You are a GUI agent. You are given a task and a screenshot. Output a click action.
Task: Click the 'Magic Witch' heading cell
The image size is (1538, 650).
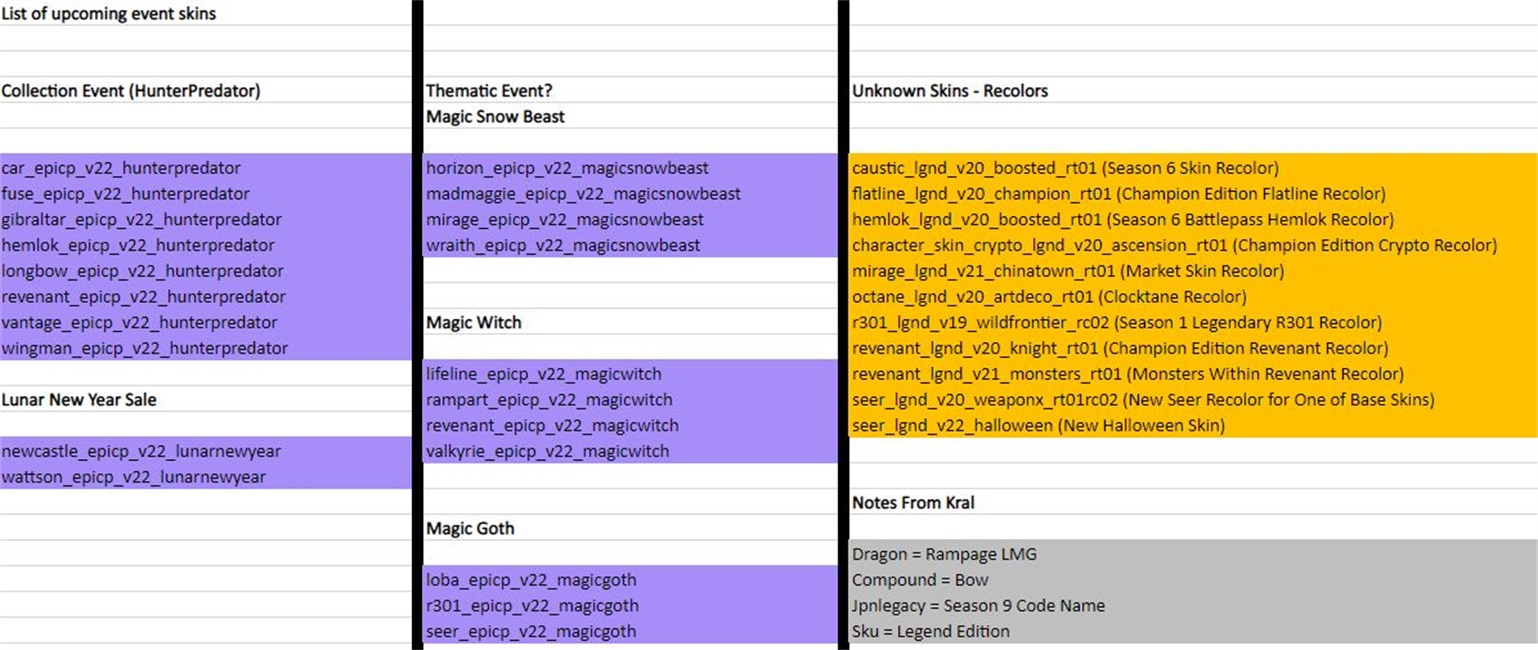pyautogui.click(x=474, y=323)
